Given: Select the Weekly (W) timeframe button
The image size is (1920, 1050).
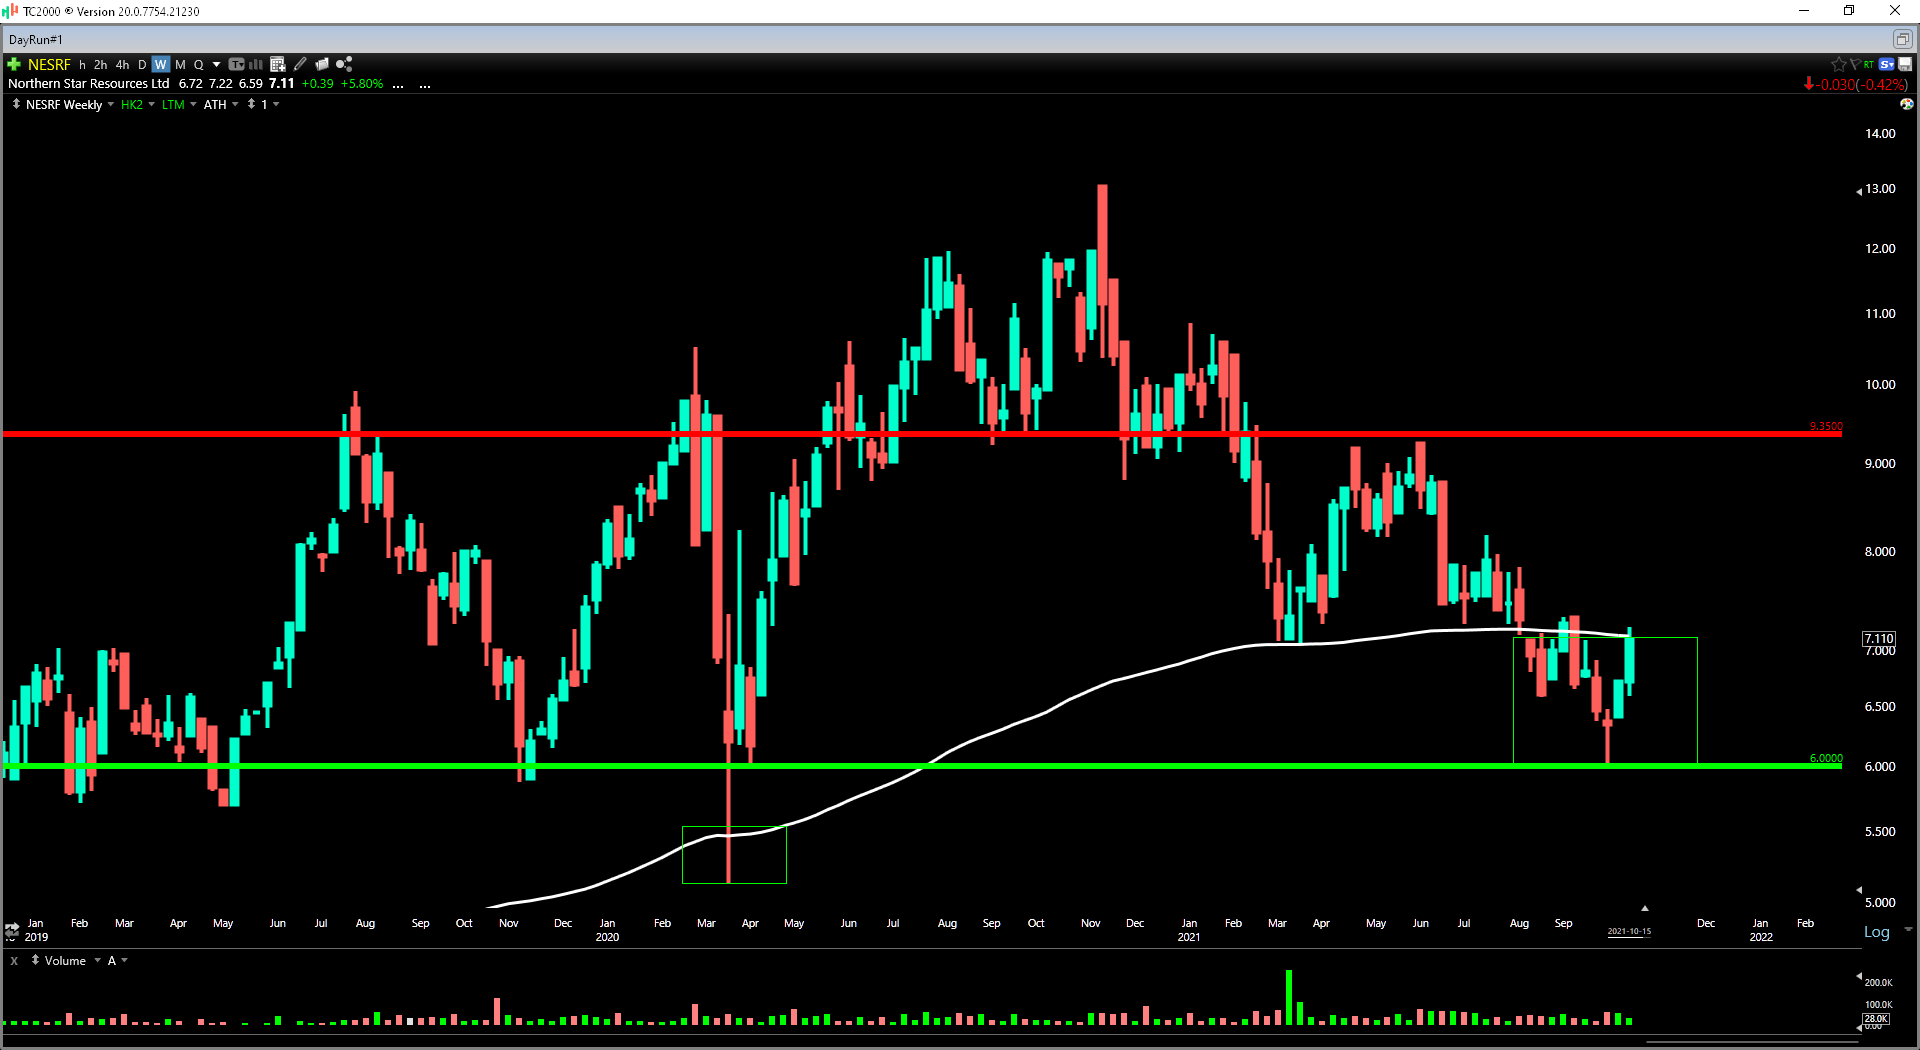Looking at the screenshot, I should [x=161, y=64].
